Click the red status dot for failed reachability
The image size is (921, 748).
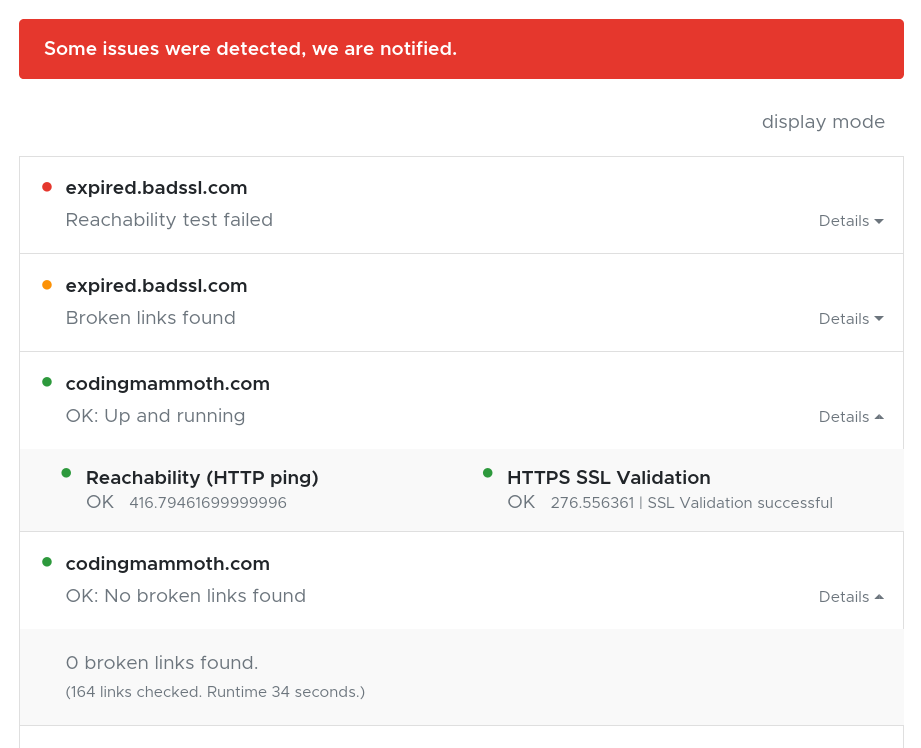pos(47,187)
